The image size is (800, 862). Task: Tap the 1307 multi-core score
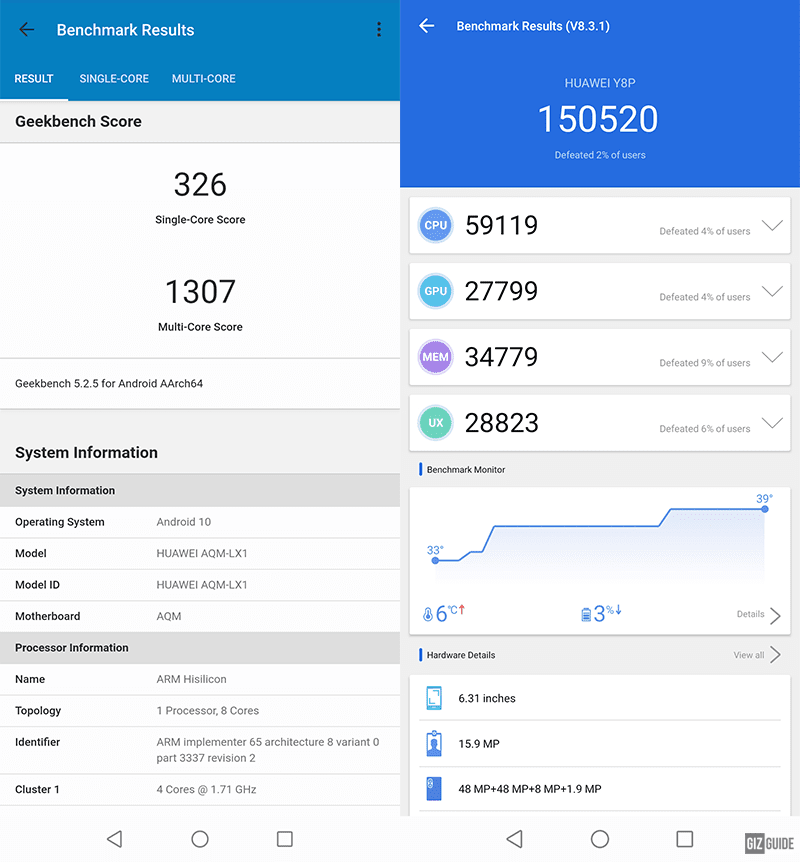(x=200, y=291)
